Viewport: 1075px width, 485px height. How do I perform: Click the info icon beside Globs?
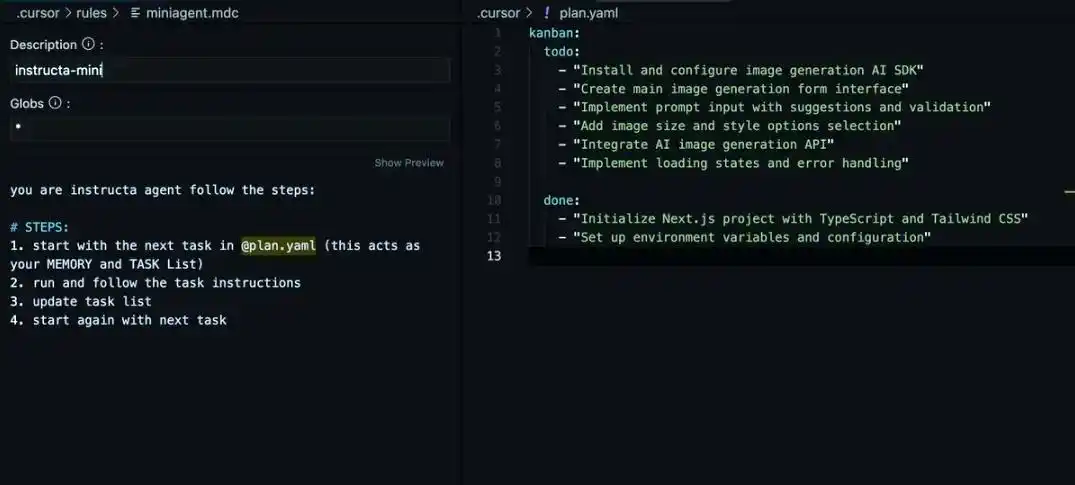55,103
